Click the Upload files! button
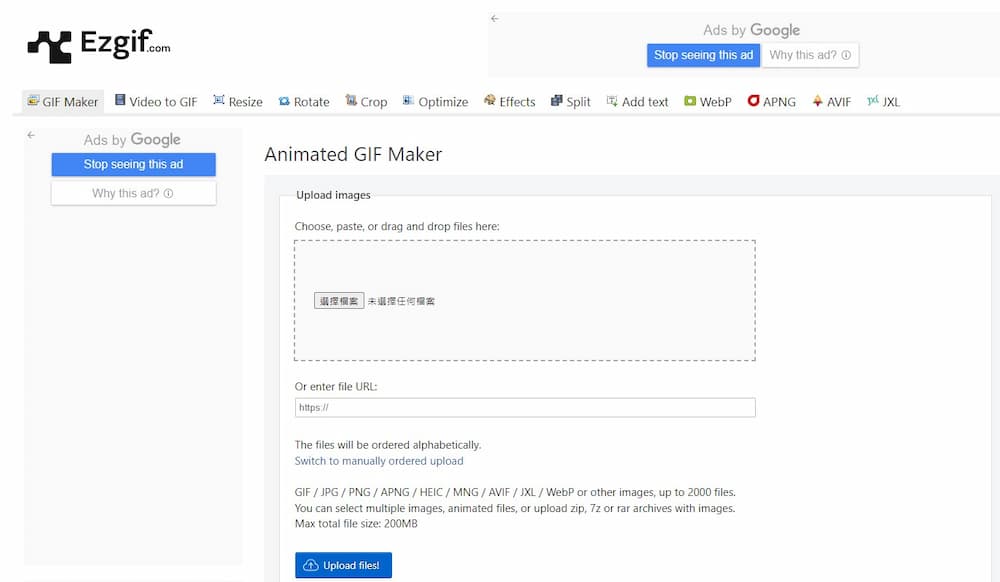1000x582 pixels. pyautogui.click(x=343, y=565)
